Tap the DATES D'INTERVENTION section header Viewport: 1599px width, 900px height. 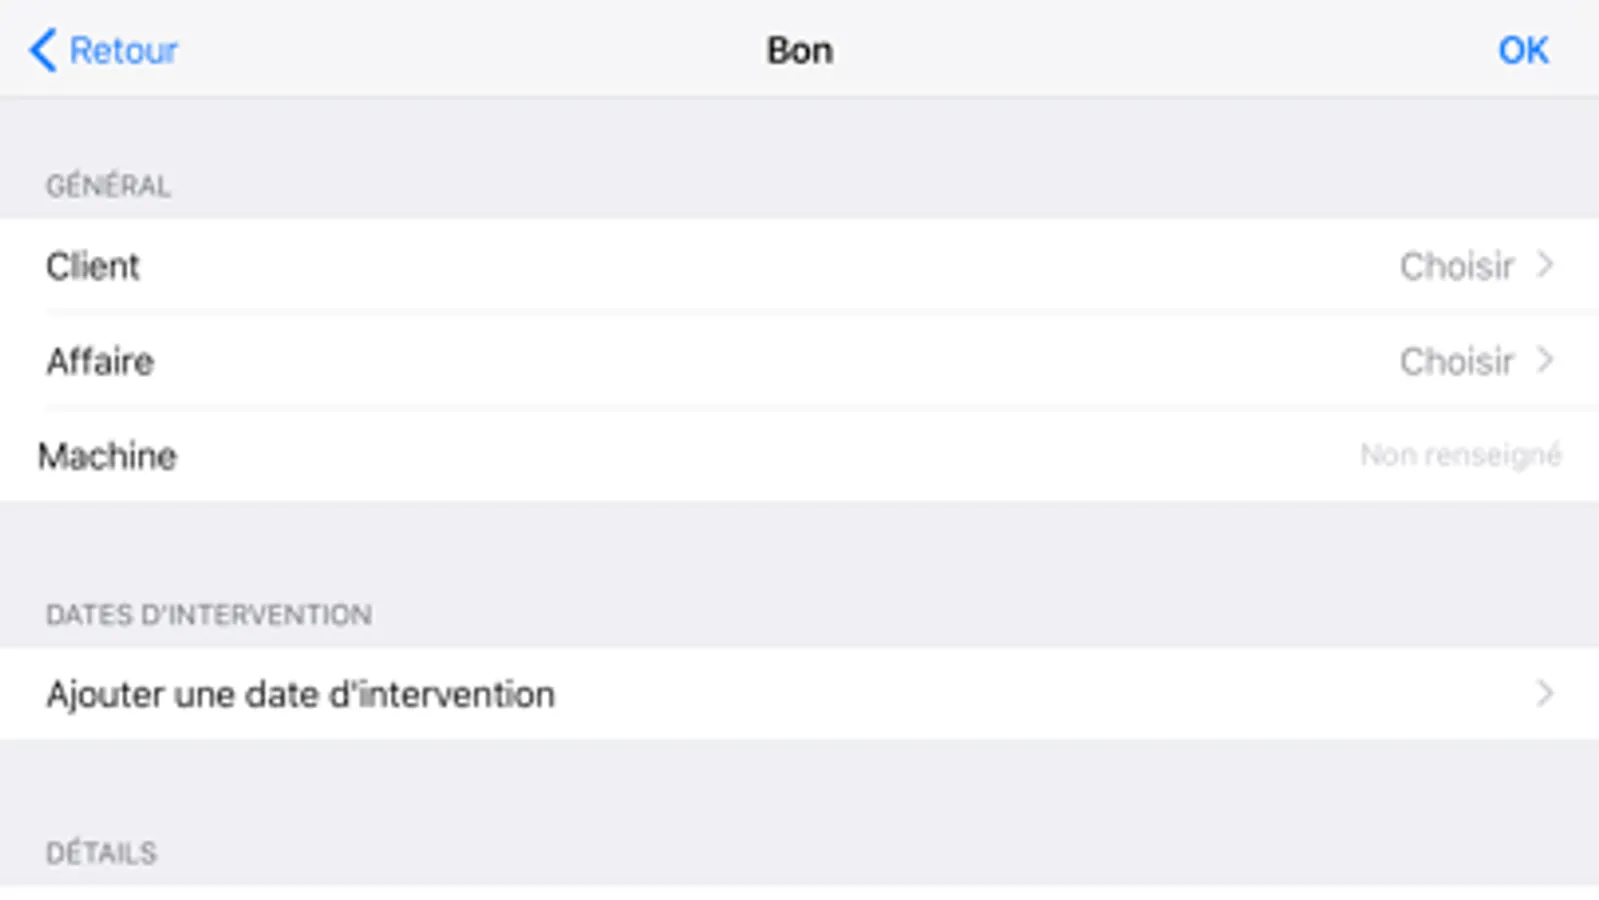(210, 614)
